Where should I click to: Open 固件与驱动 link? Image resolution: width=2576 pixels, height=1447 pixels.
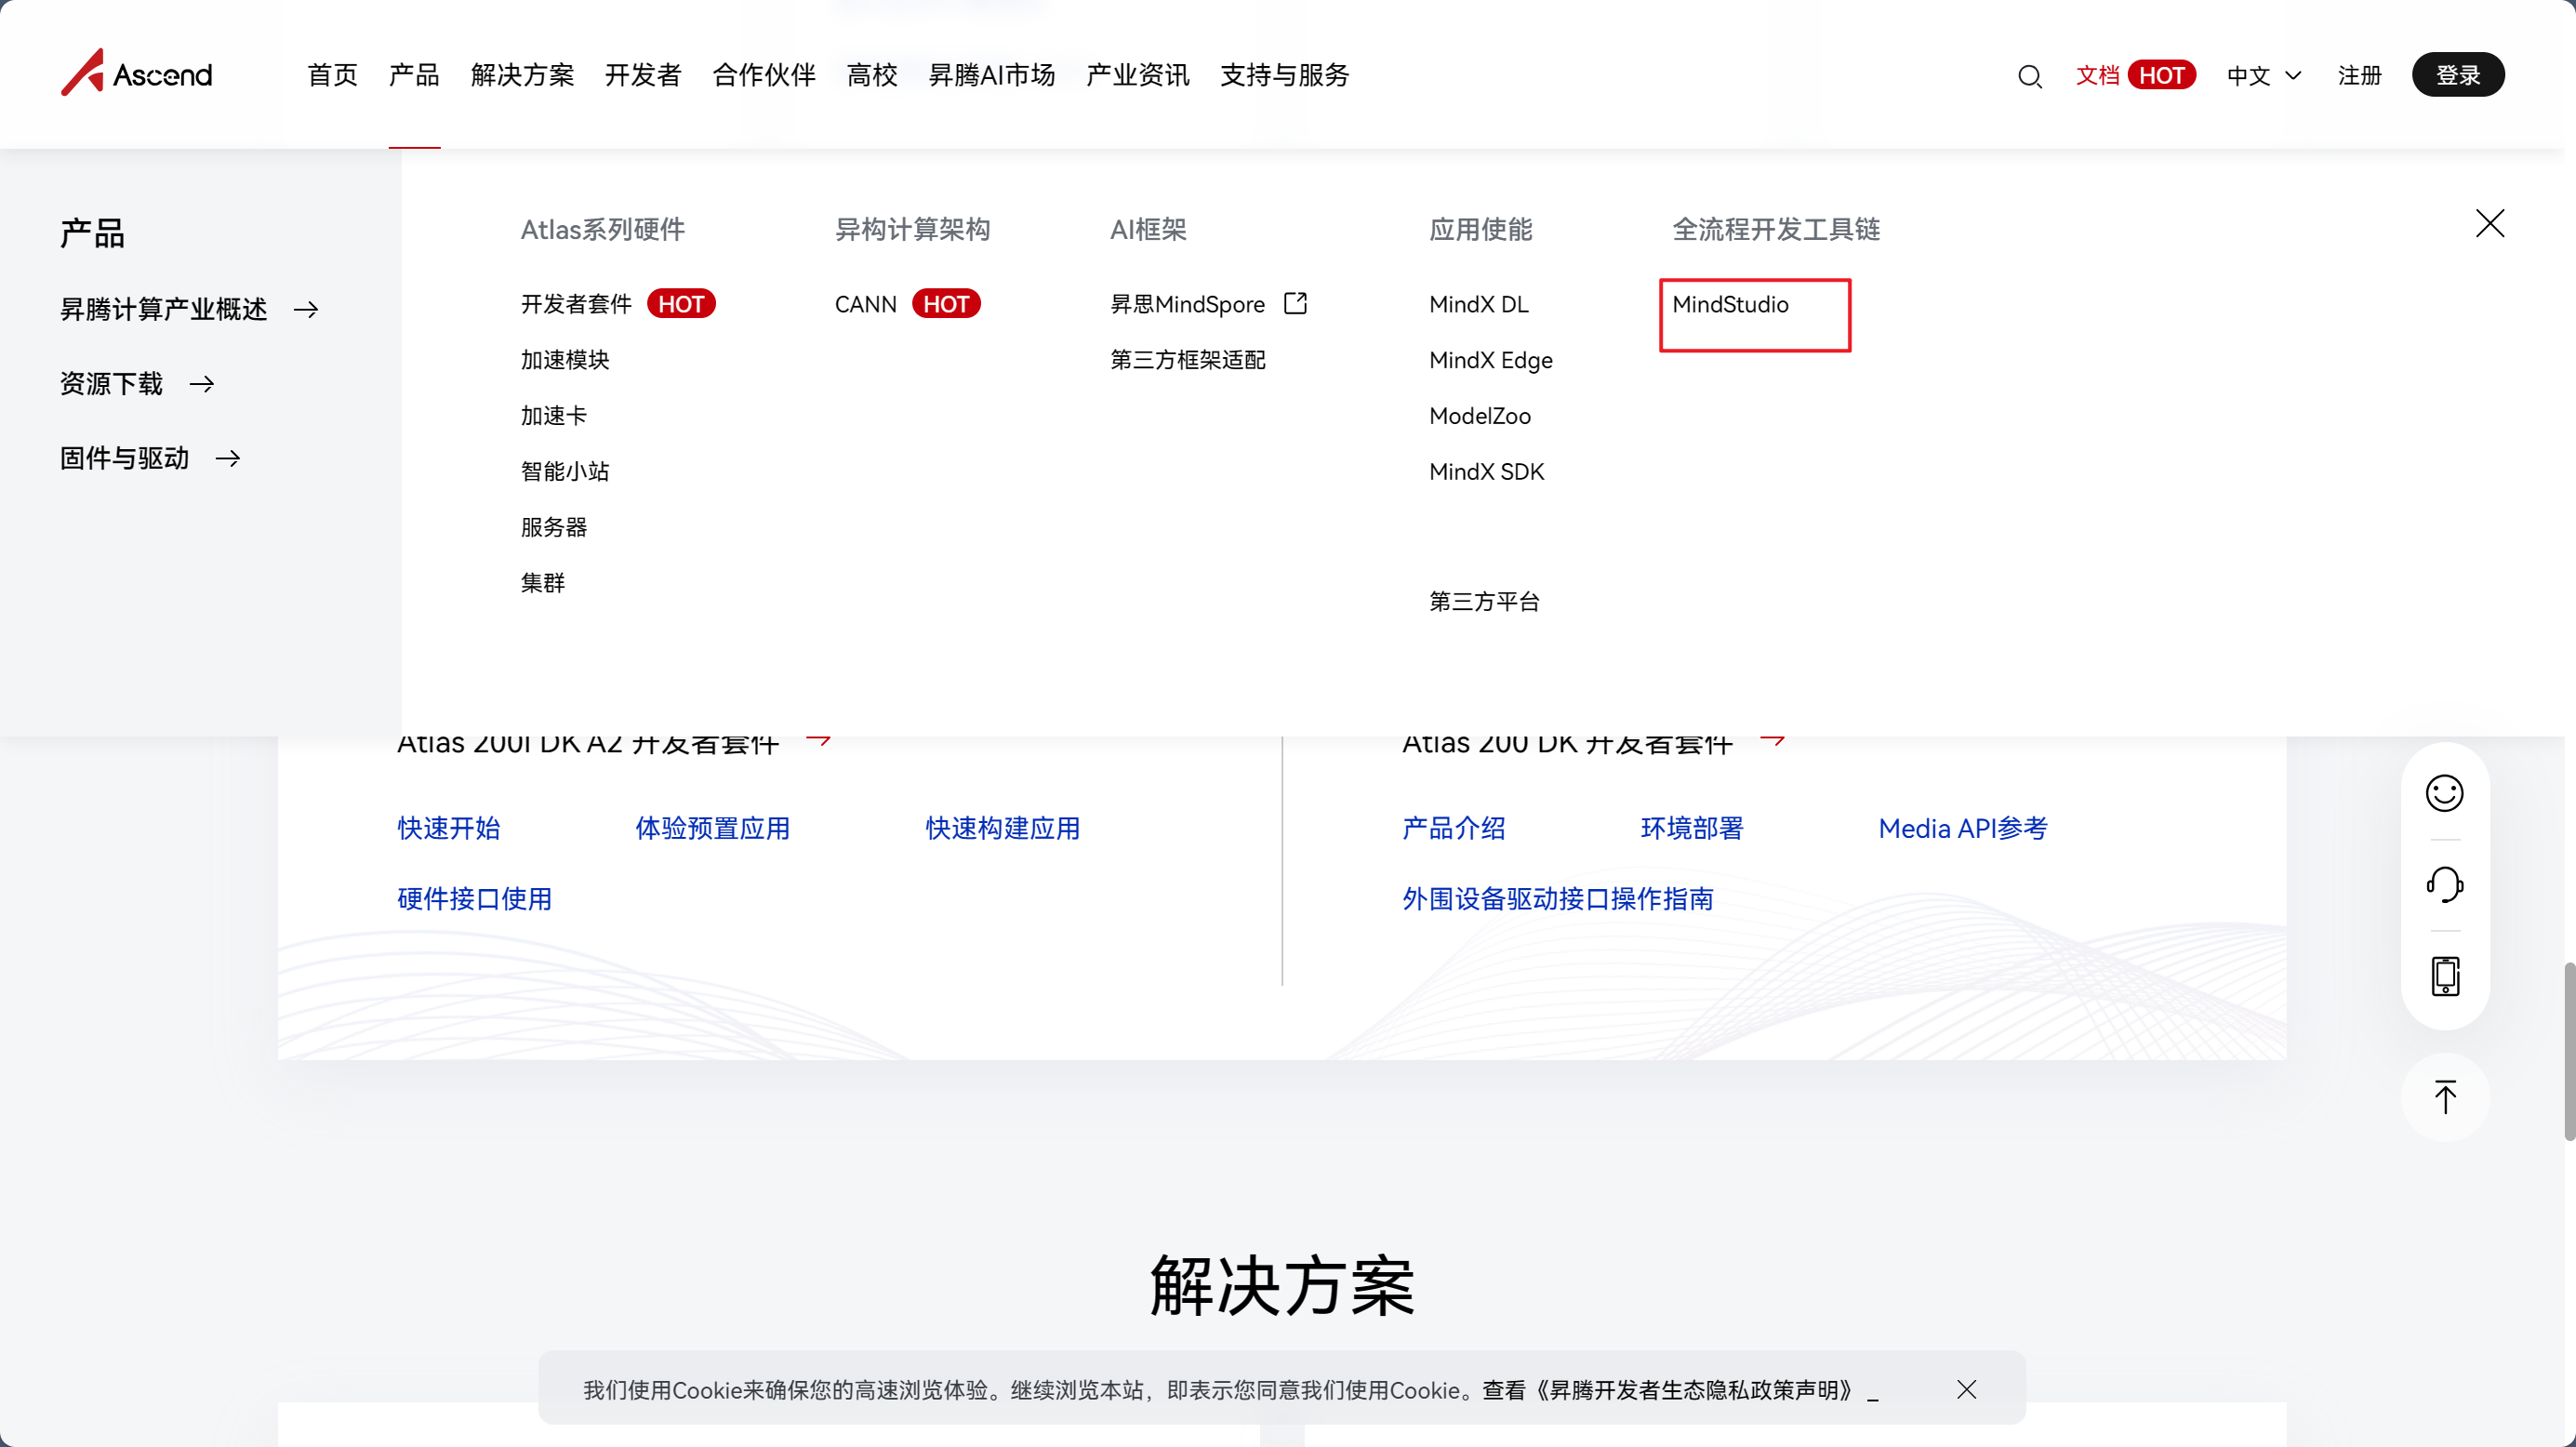click(x=124, y=458)
